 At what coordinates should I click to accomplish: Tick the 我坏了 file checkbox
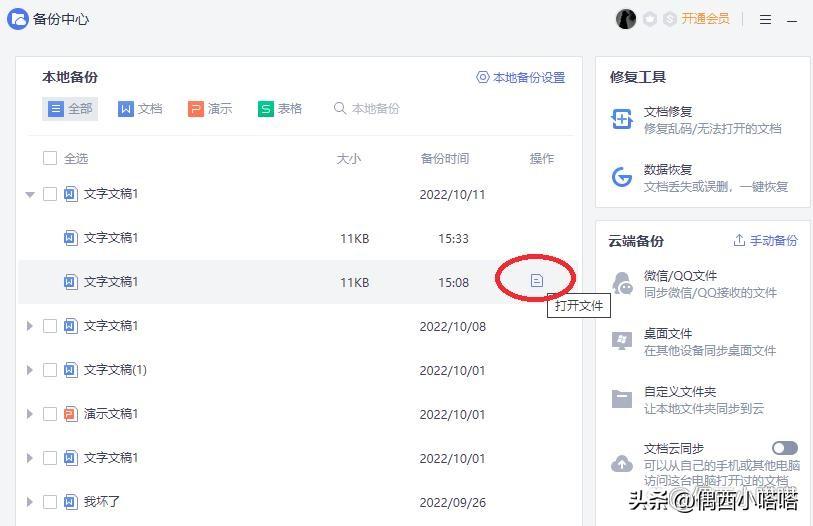50,502
